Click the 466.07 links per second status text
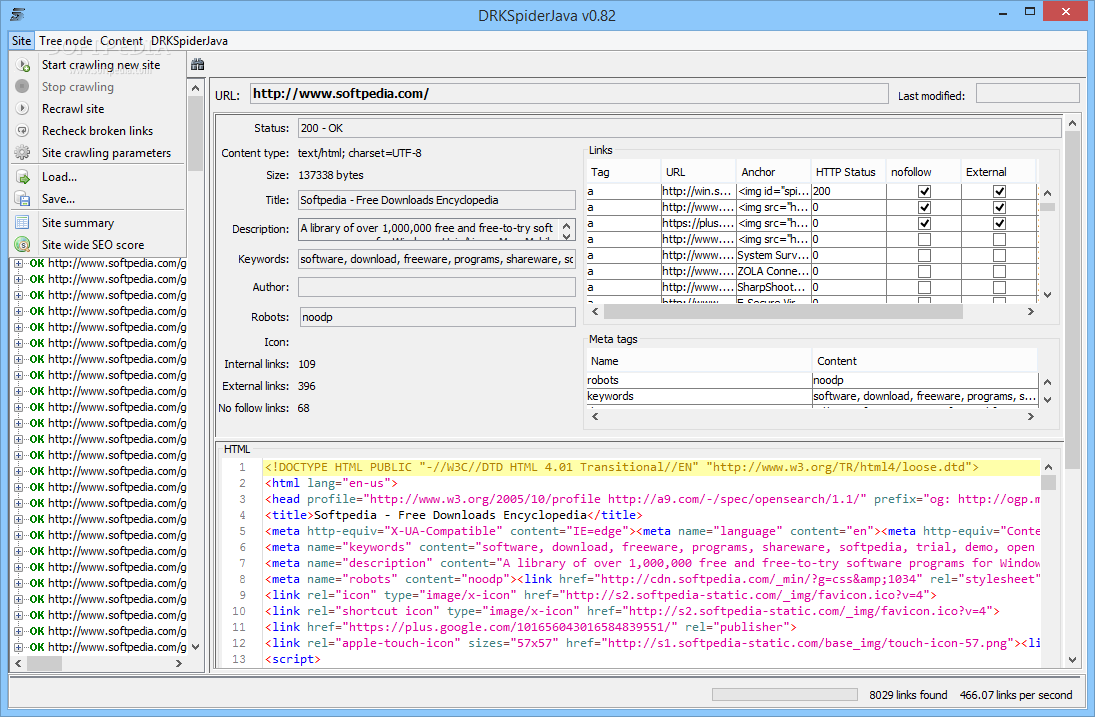Screen dimensions: 1095x717 [1015, 695]
